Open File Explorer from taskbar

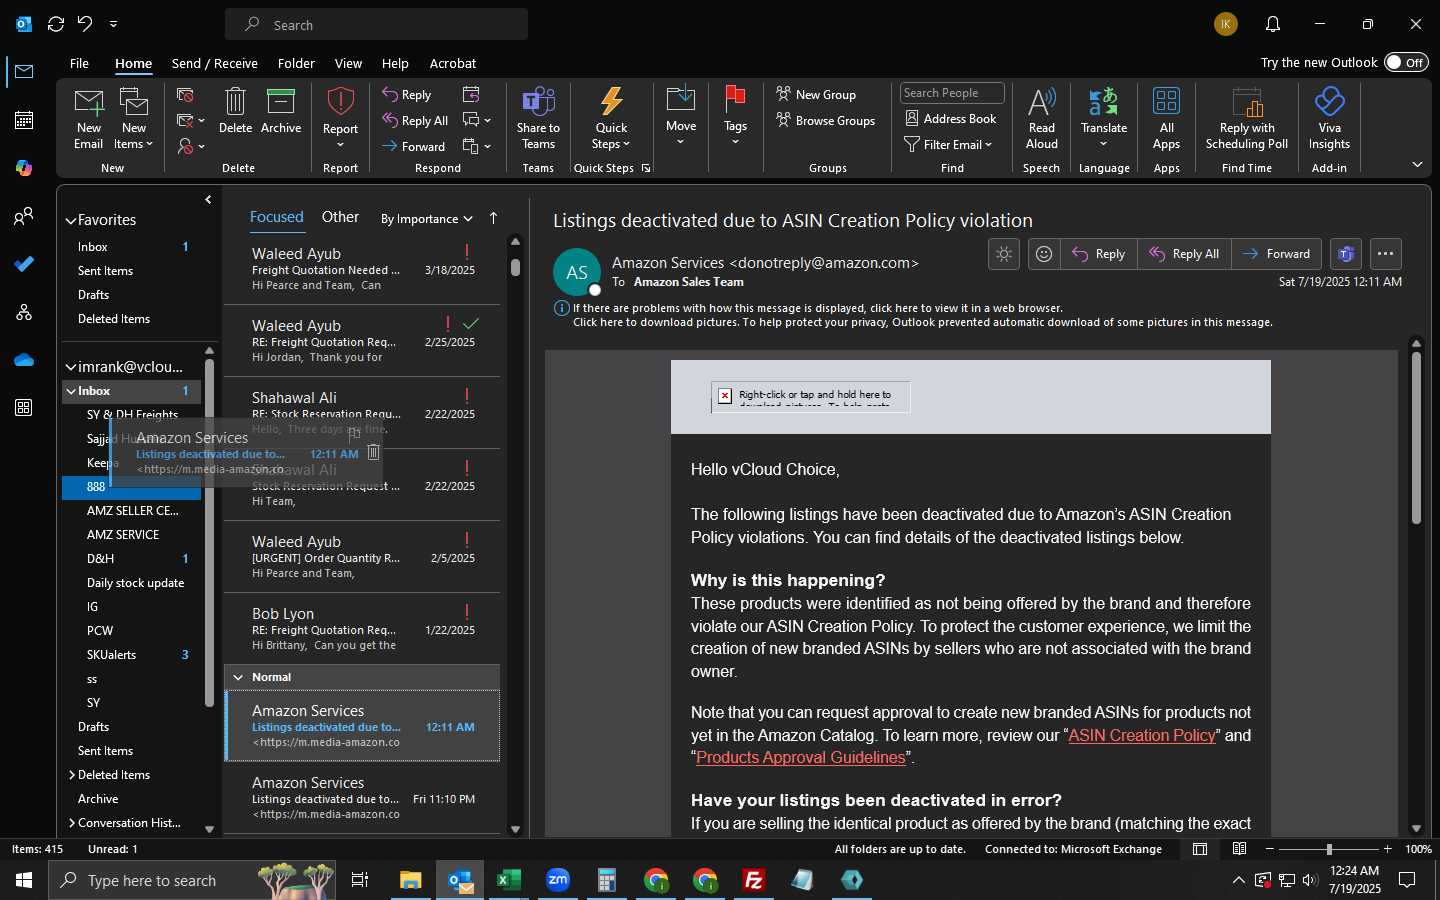pos(411,880)
